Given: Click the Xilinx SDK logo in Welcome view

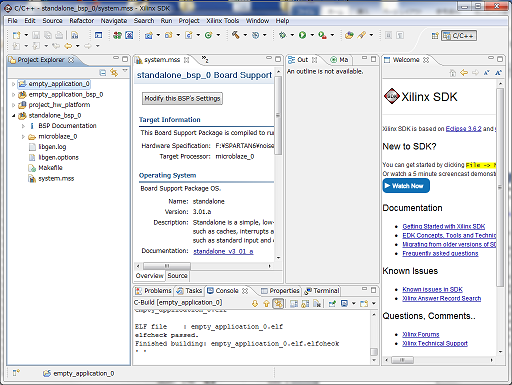Looking at the screenshot, I should point(392,97).
